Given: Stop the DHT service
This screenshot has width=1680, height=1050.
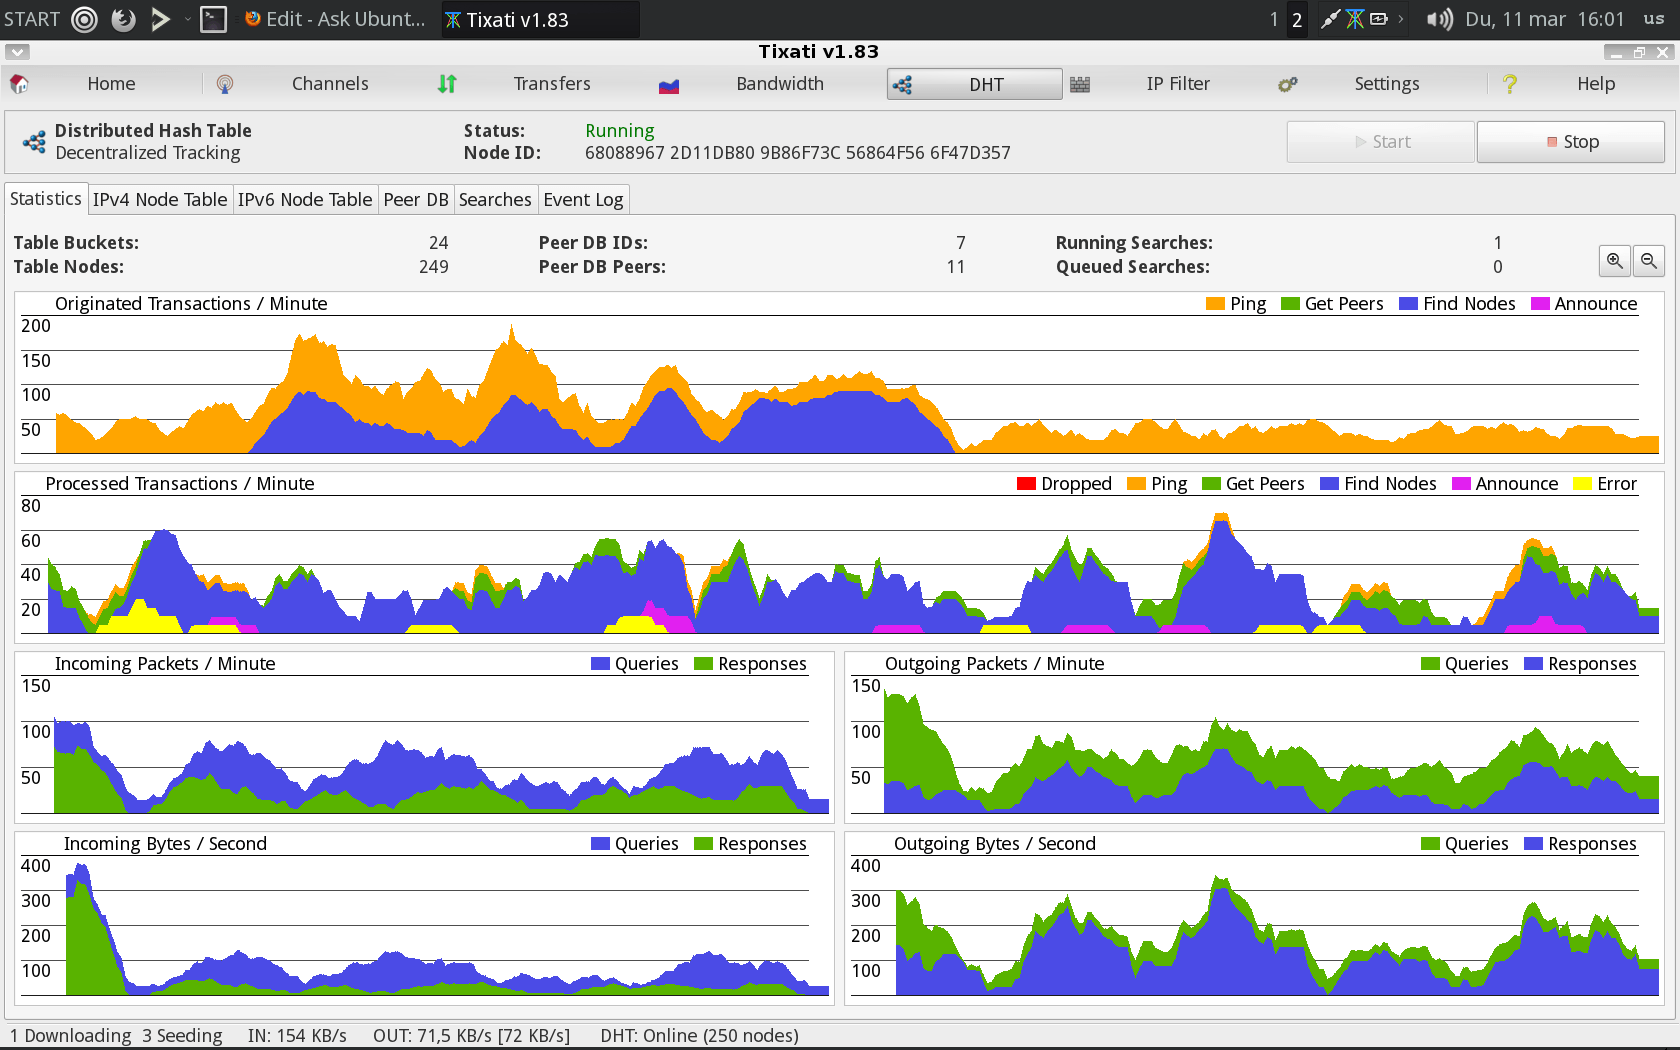Looking at the screenshot, I should tap(1571, 142).
